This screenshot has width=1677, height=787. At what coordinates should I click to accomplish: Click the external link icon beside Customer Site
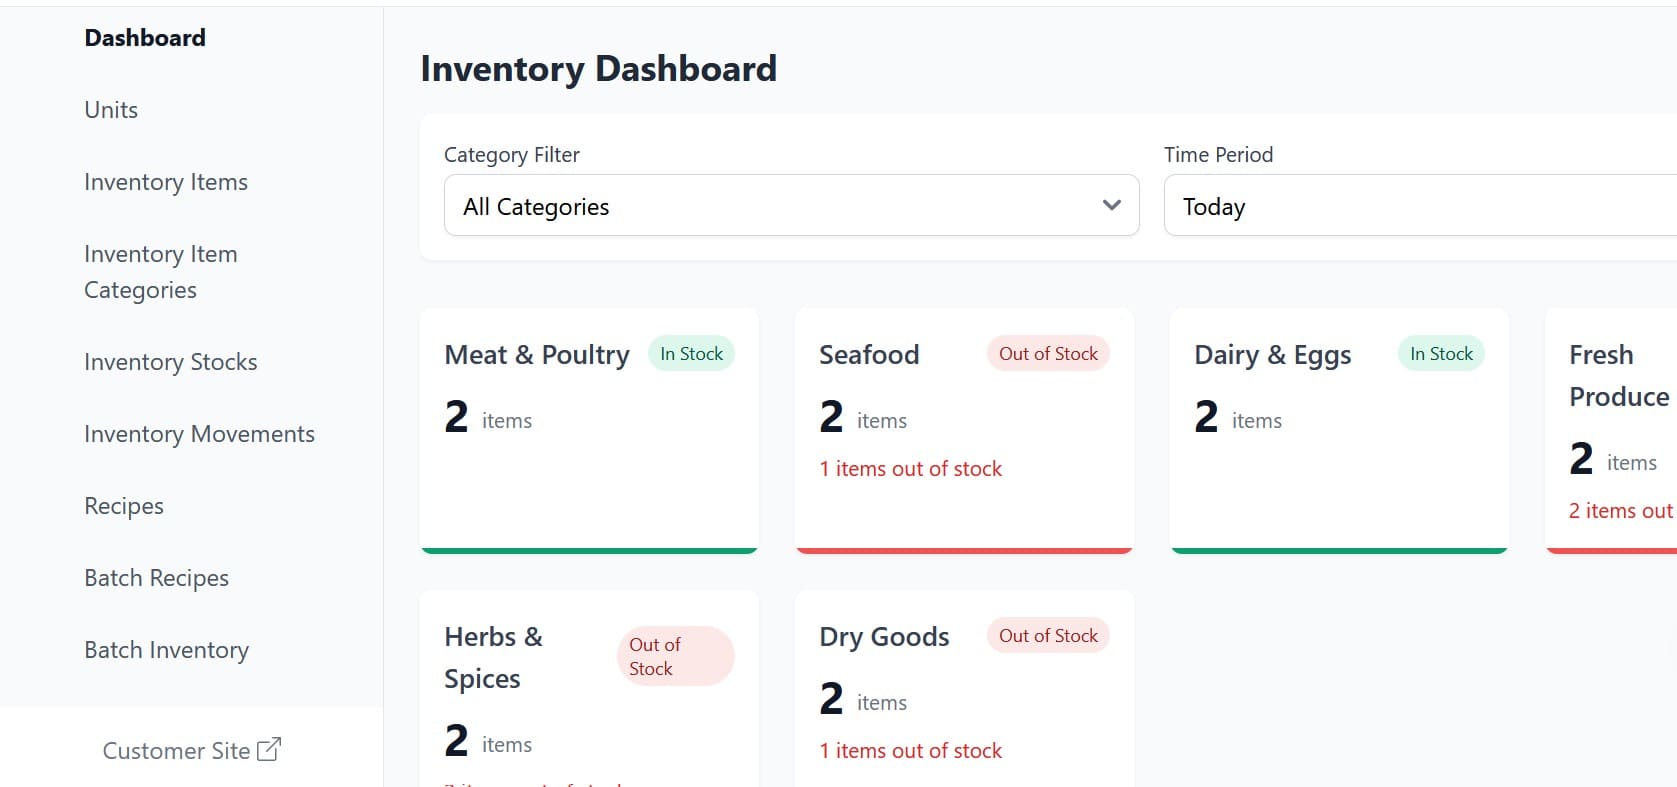pos(269,750)
